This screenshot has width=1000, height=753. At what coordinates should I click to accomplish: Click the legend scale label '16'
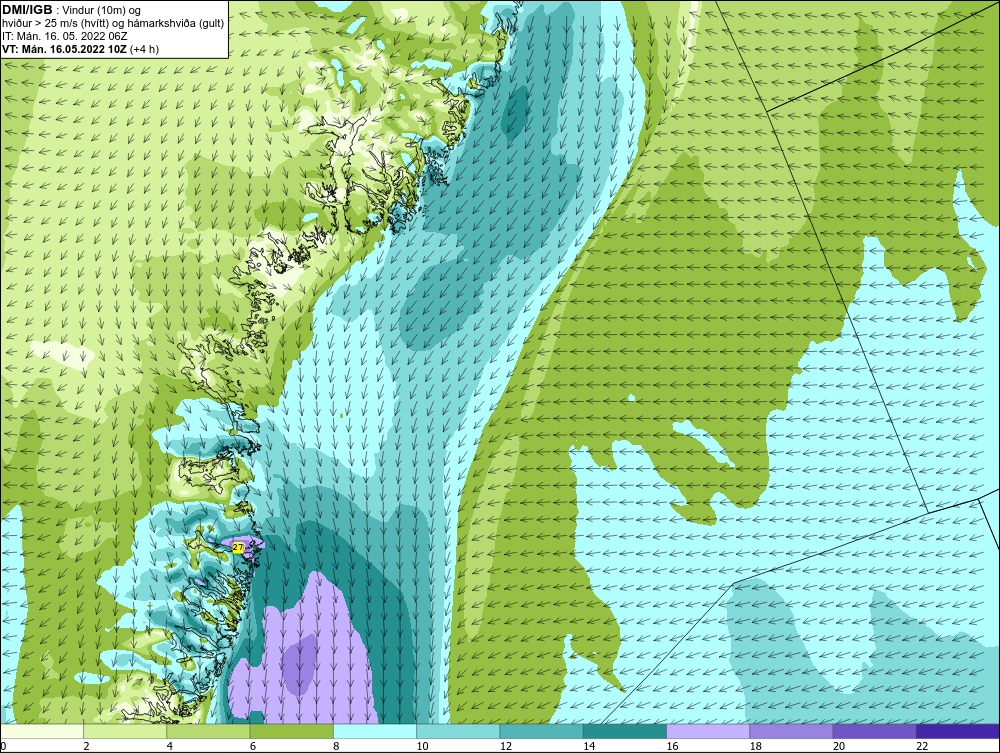[672, 747]
